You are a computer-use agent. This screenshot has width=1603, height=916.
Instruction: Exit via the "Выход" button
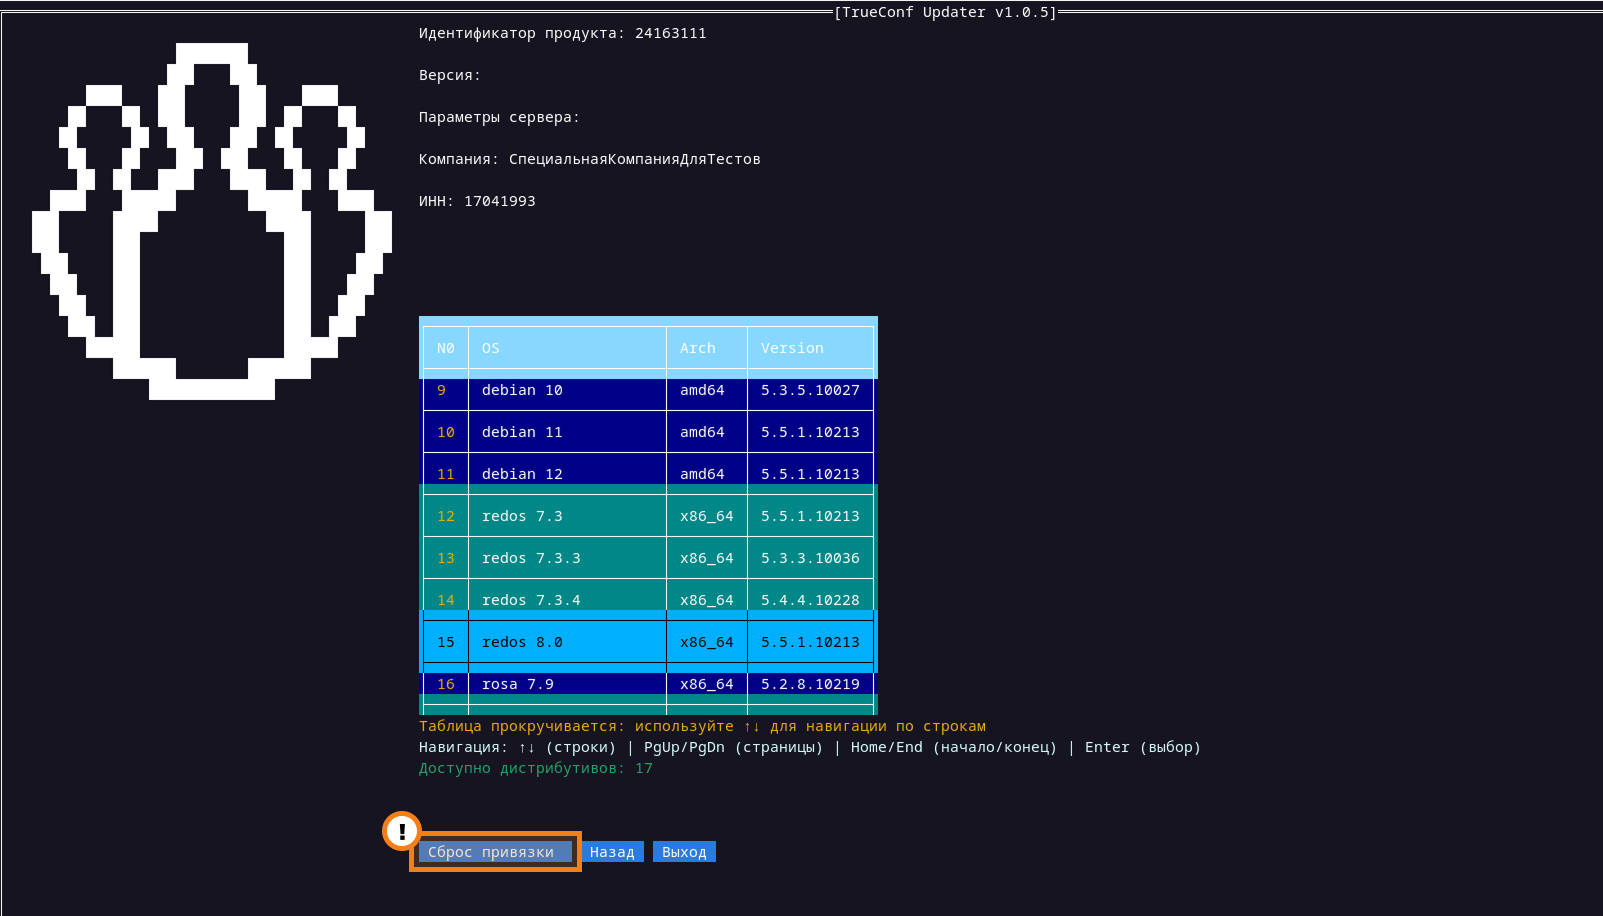pyautogui.click(x=684, y=852)
